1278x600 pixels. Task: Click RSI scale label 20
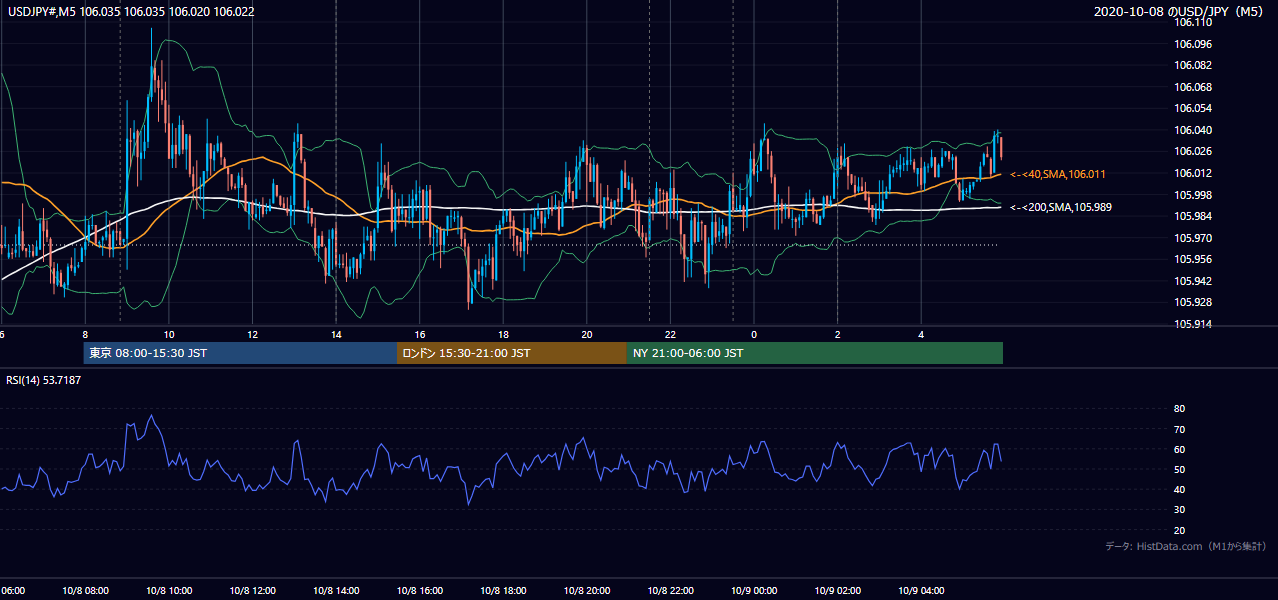click(x=1179, y=530)
